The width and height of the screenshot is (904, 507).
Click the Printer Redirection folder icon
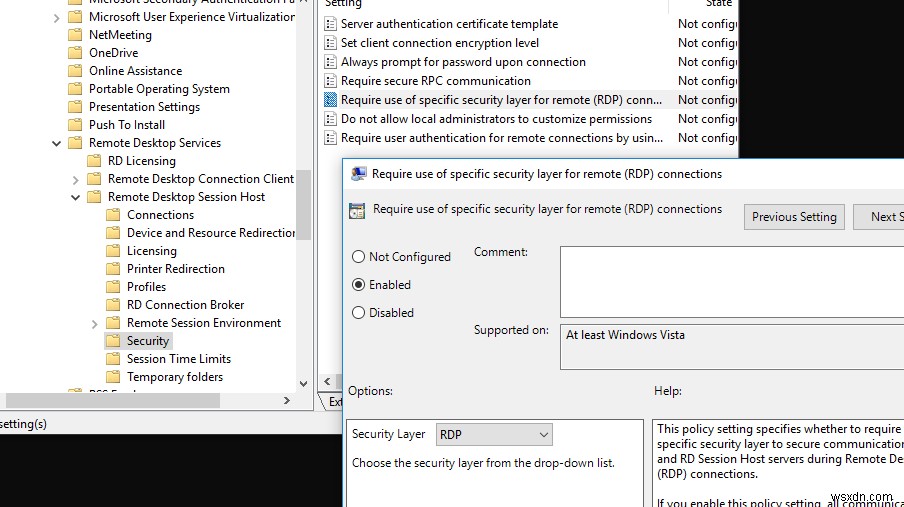[x=112, y=269]
